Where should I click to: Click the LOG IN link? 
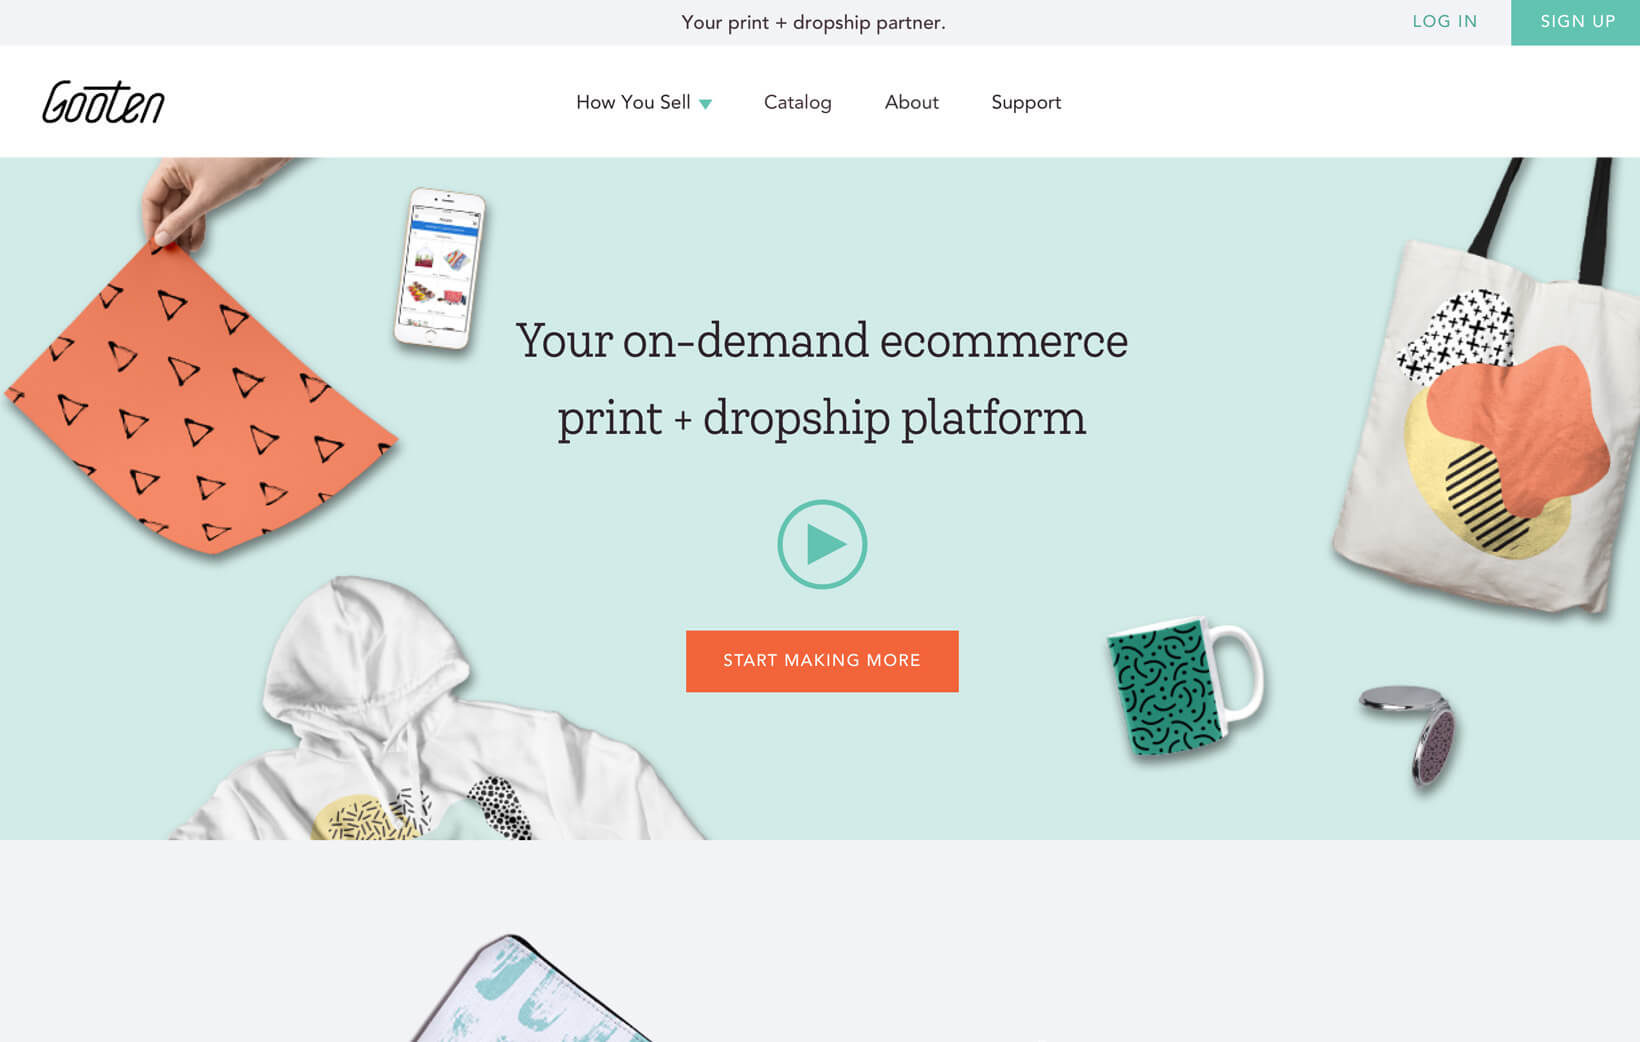click(x=1444, y=21)
